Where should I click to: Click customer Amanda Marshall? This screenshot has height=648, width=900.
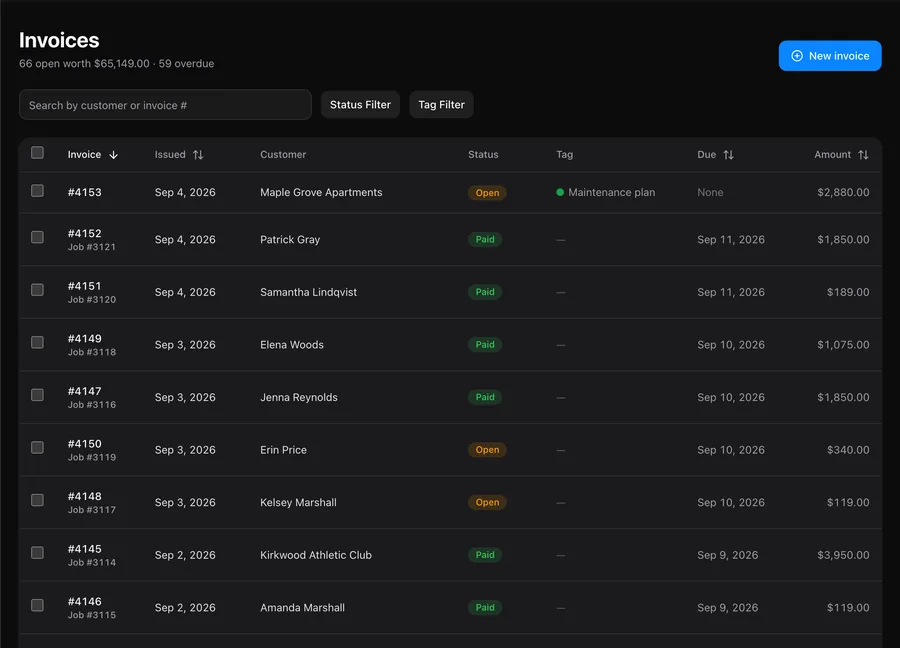tap(302, 608)
